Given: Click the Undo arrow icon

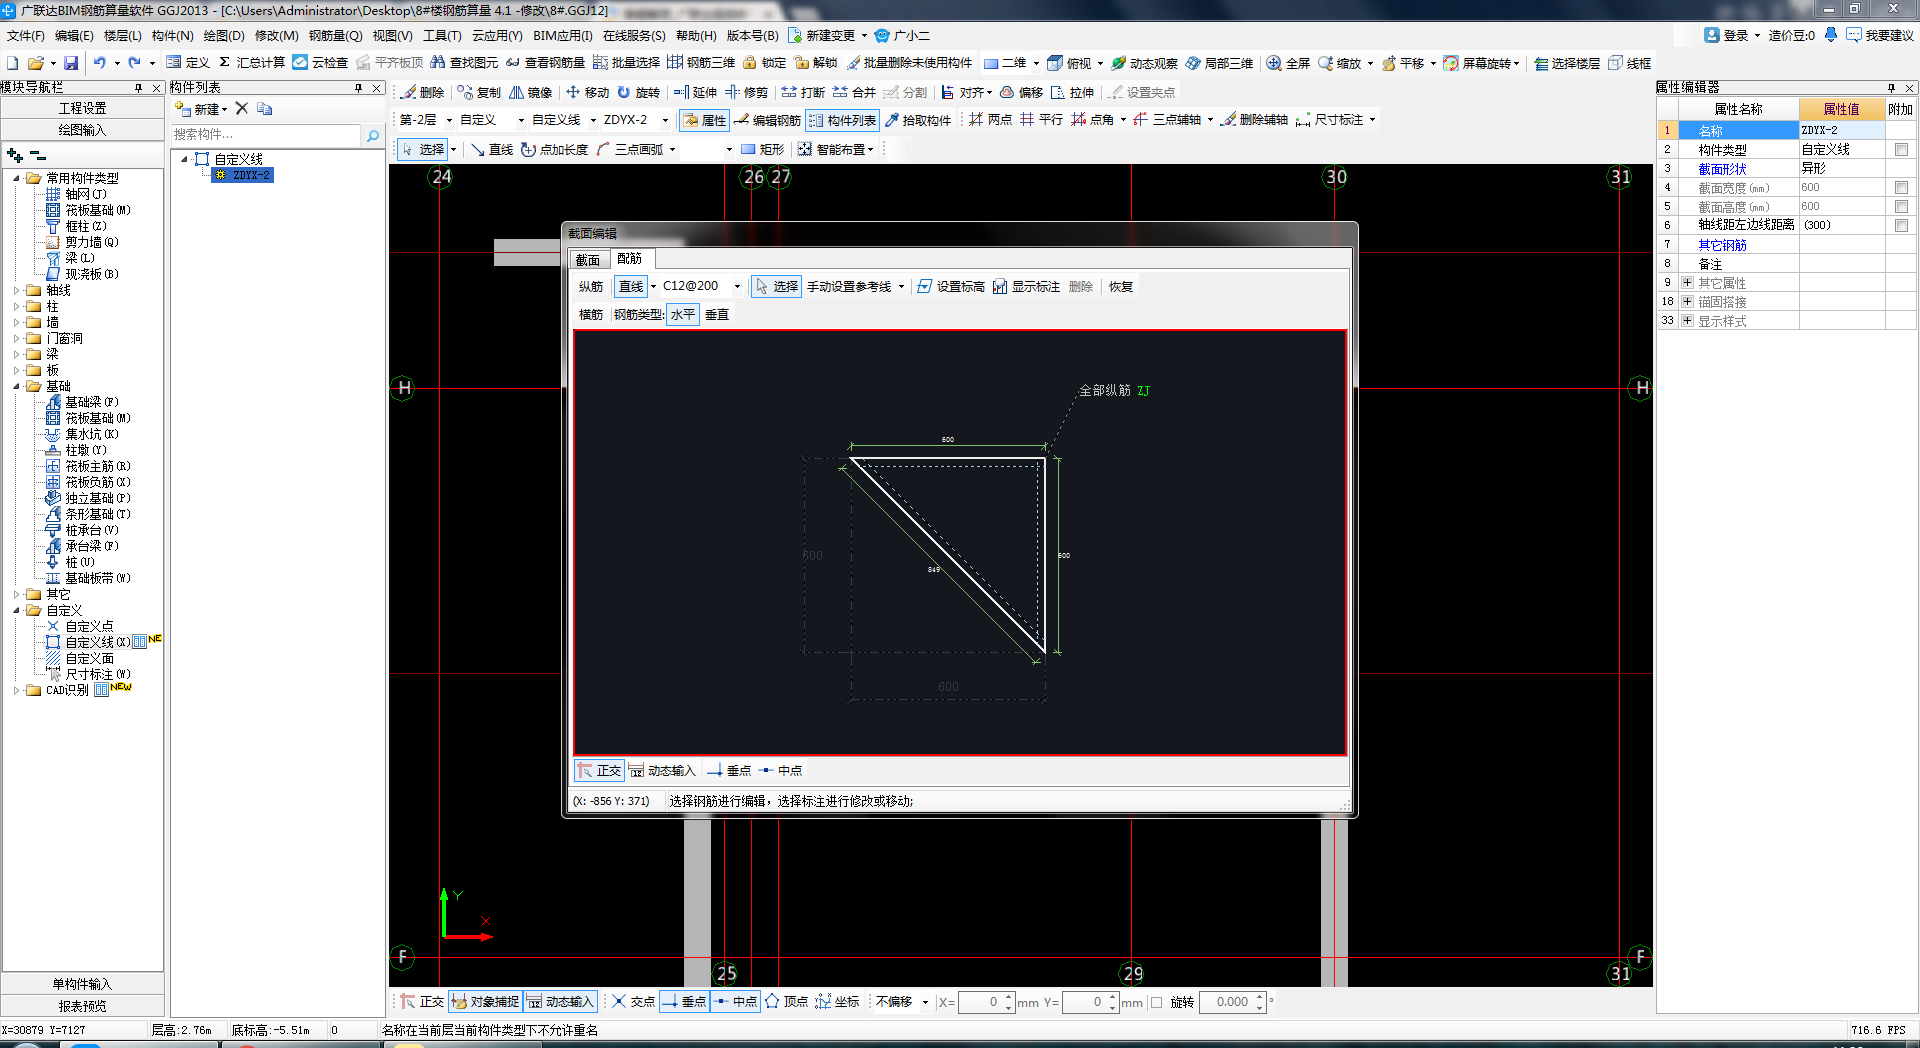Looking at the screenshot, I should point(99,62).
